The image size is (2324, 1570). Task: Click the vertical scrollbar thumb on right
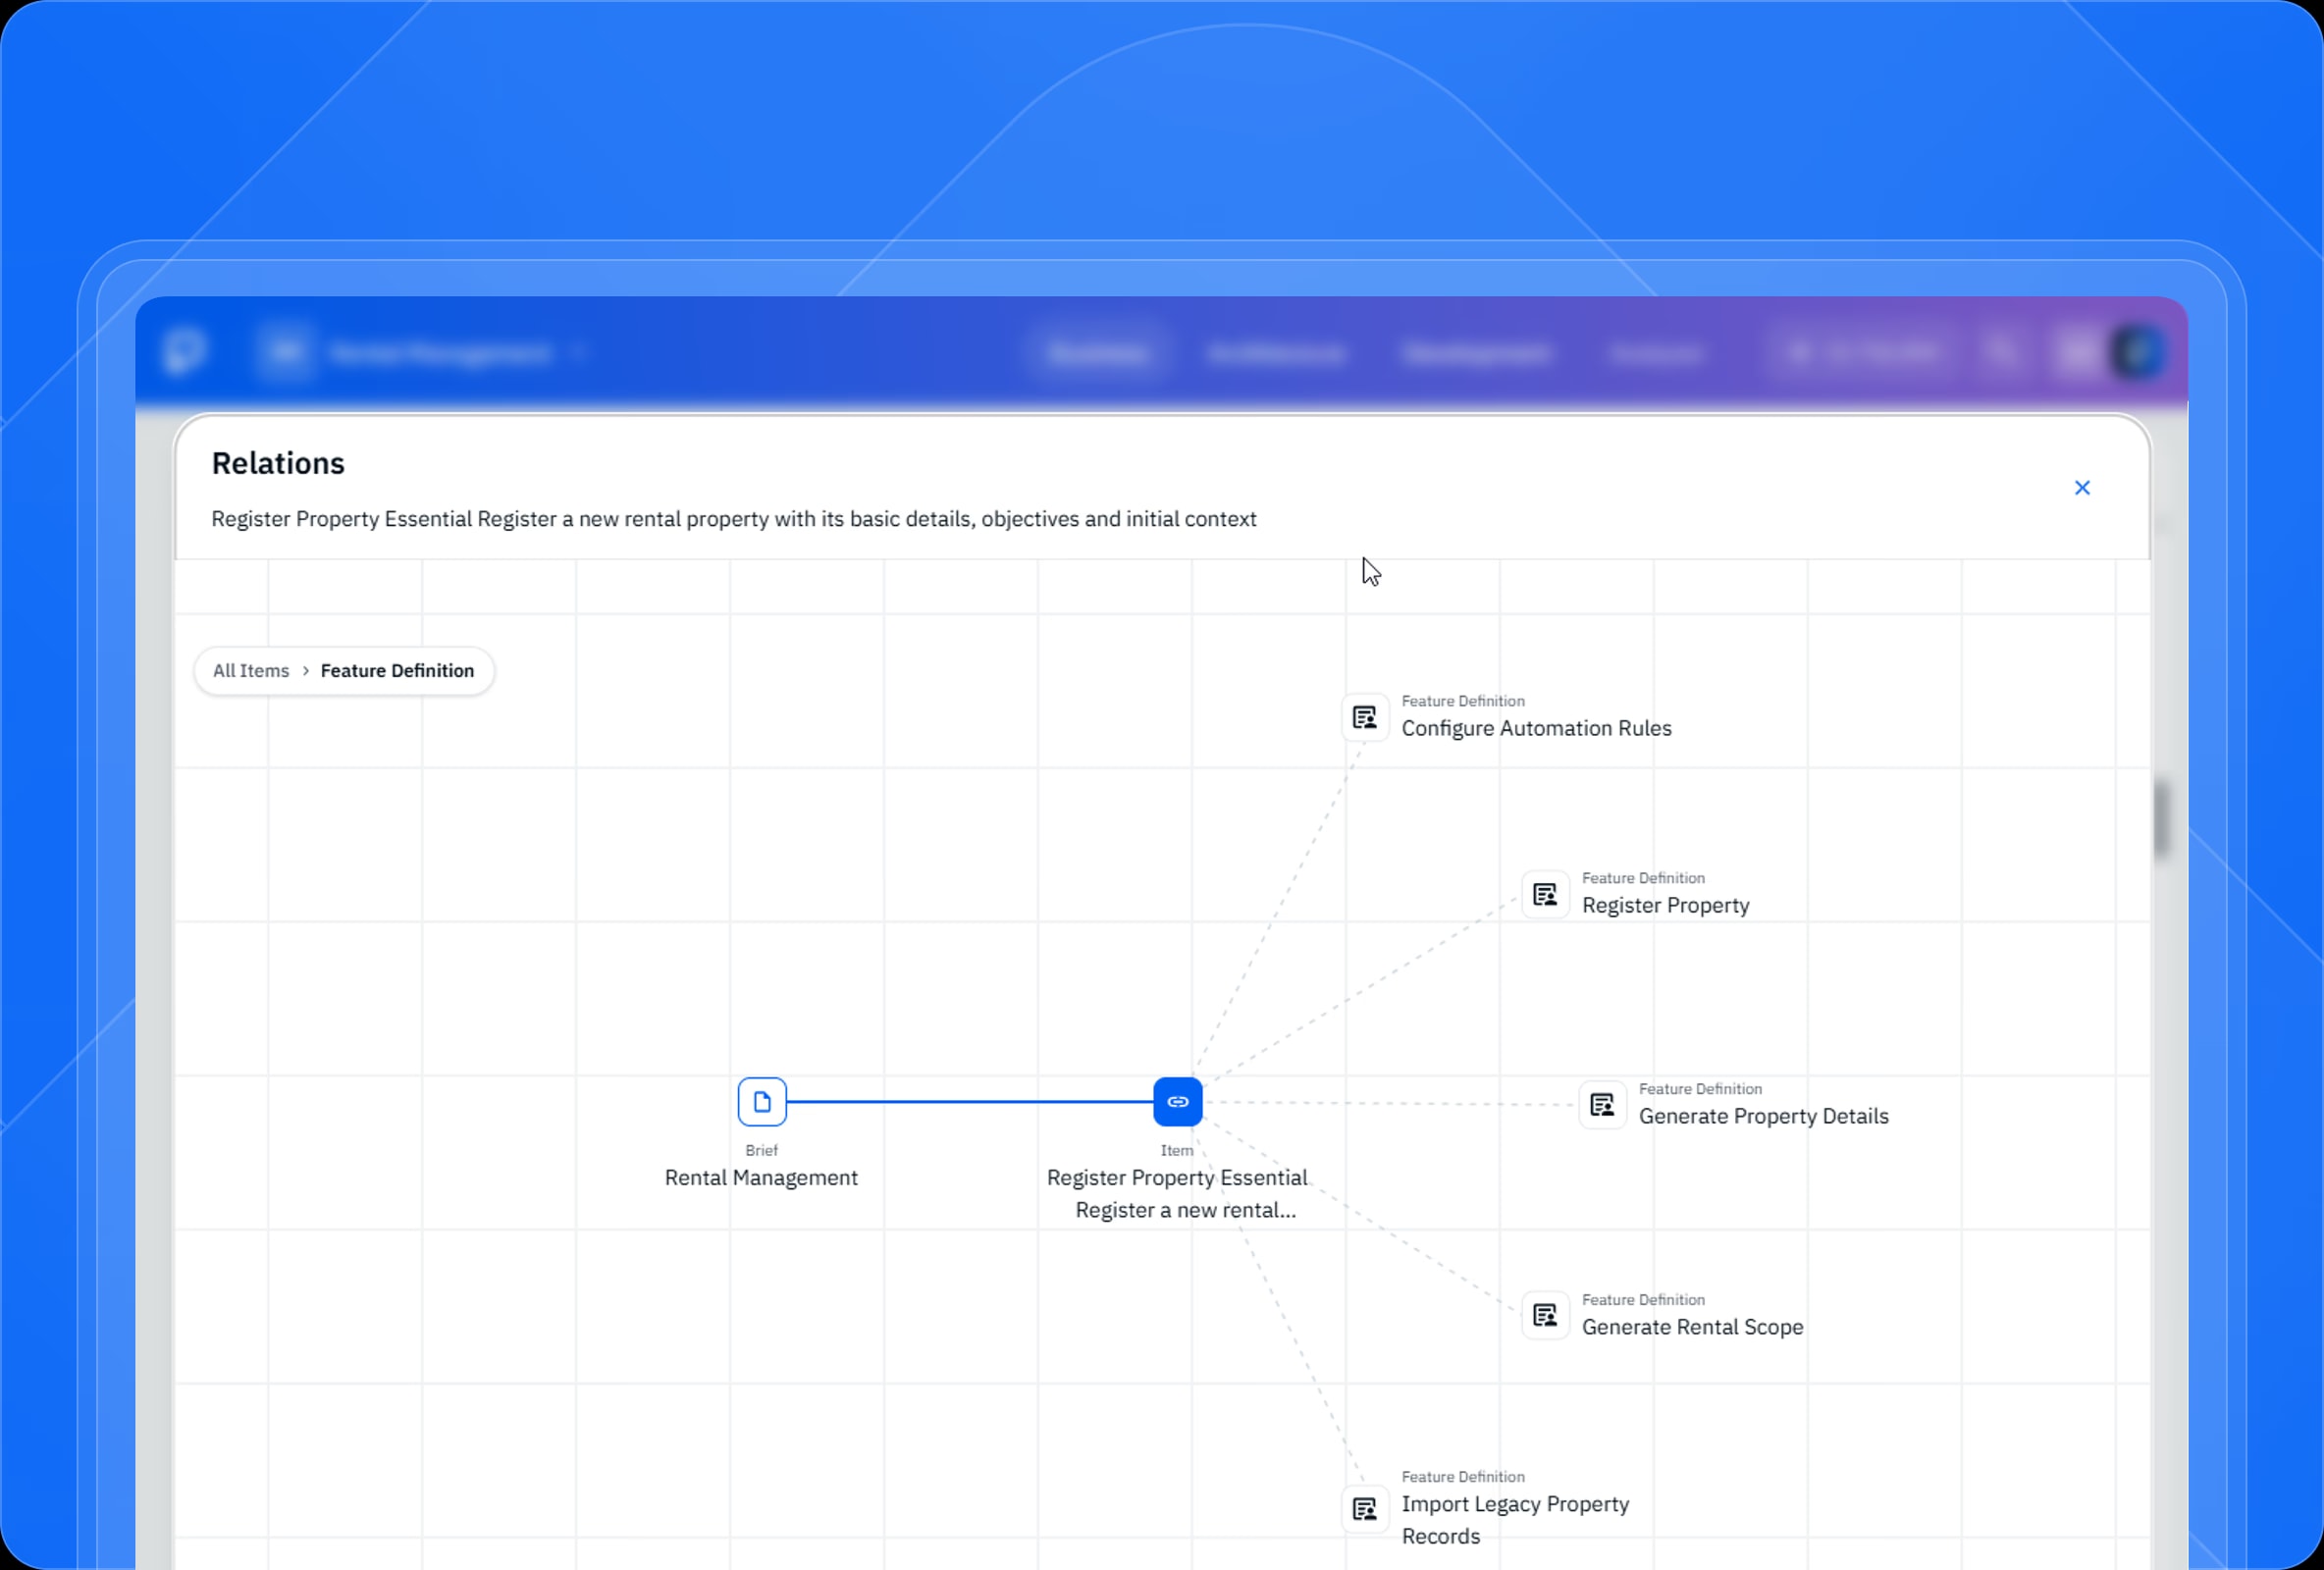coord(2162,820)
